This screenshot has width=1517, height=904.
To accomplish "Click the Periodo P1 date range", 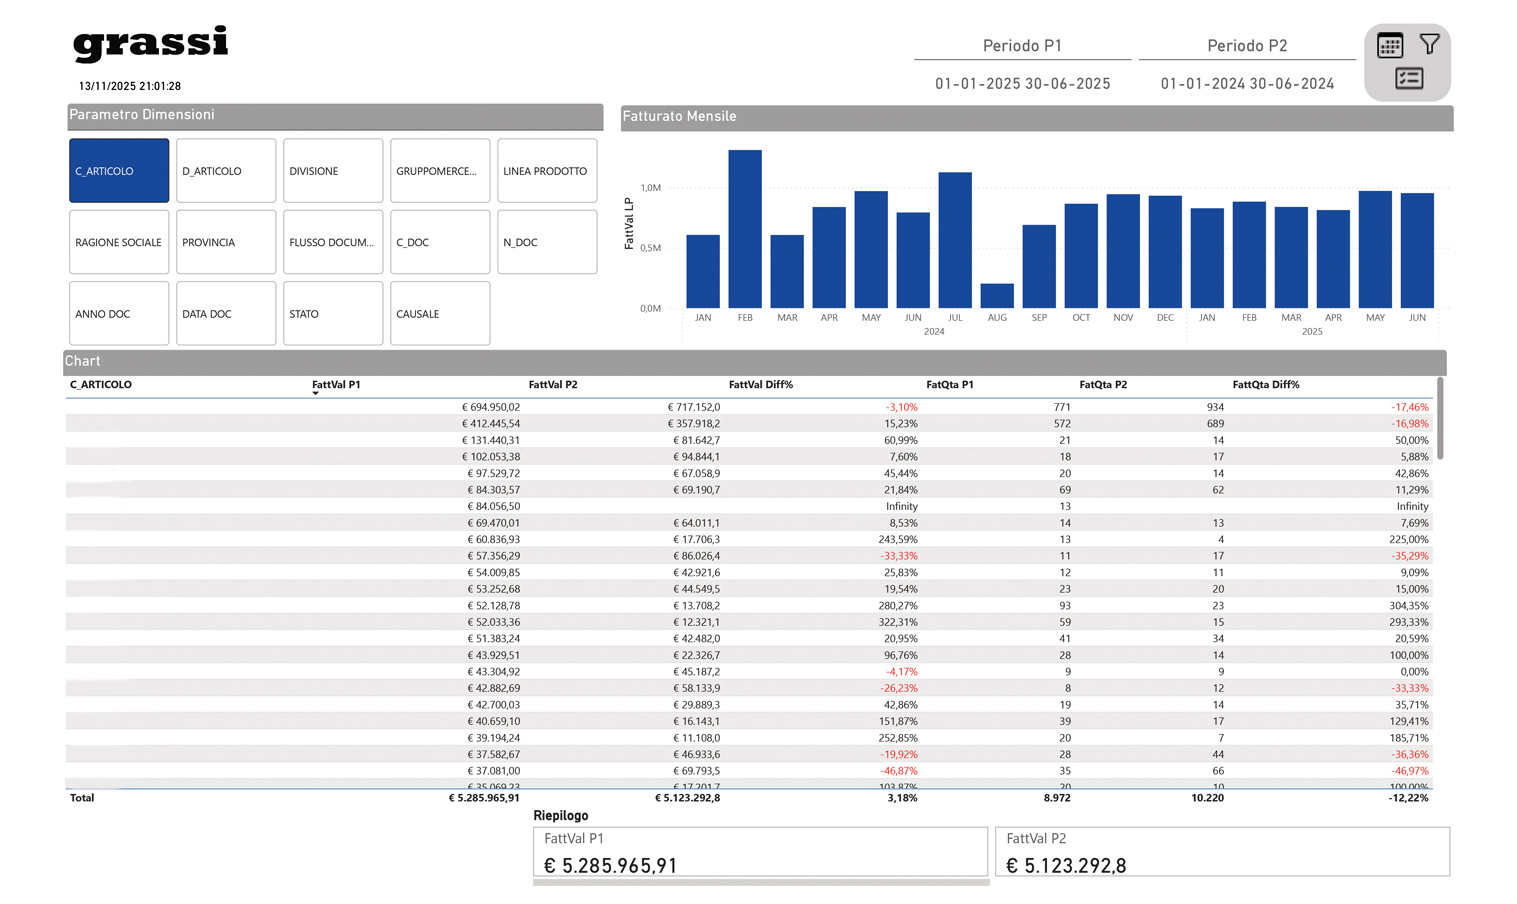I will coord(1022,84).
